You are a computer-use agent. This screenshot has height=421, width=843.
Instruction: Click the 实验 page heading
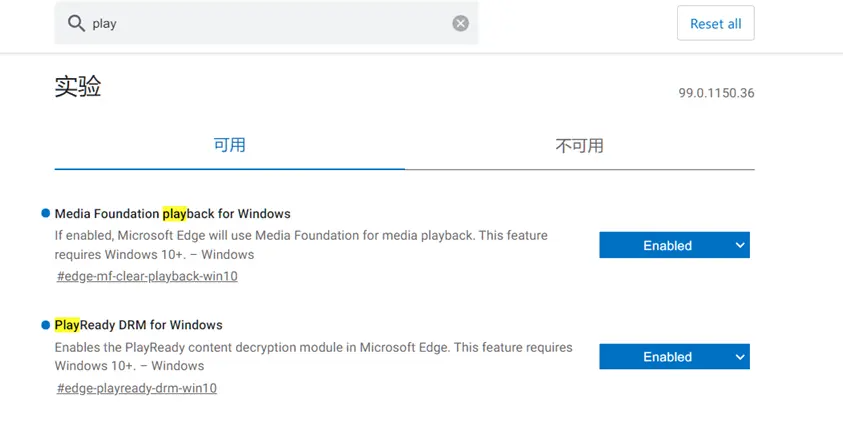pos(78,87)
